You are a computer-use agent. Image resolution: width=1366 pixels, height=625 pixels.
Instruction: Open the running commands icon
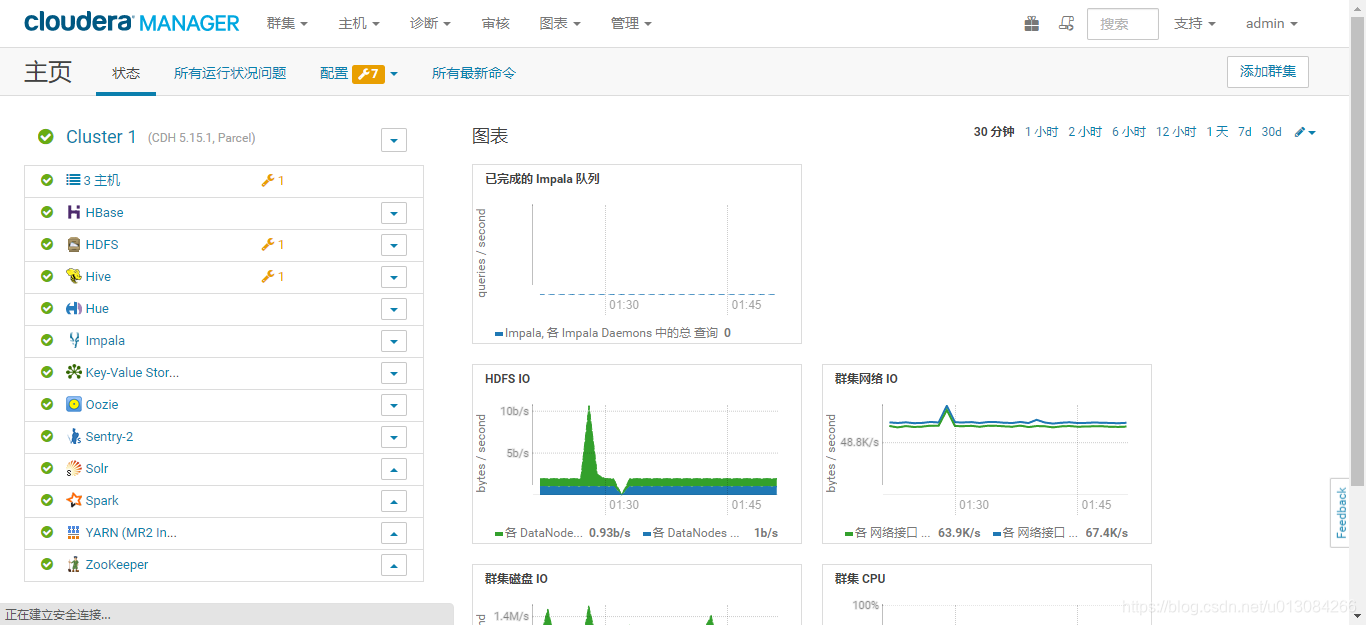click(x=1067, y=23)
